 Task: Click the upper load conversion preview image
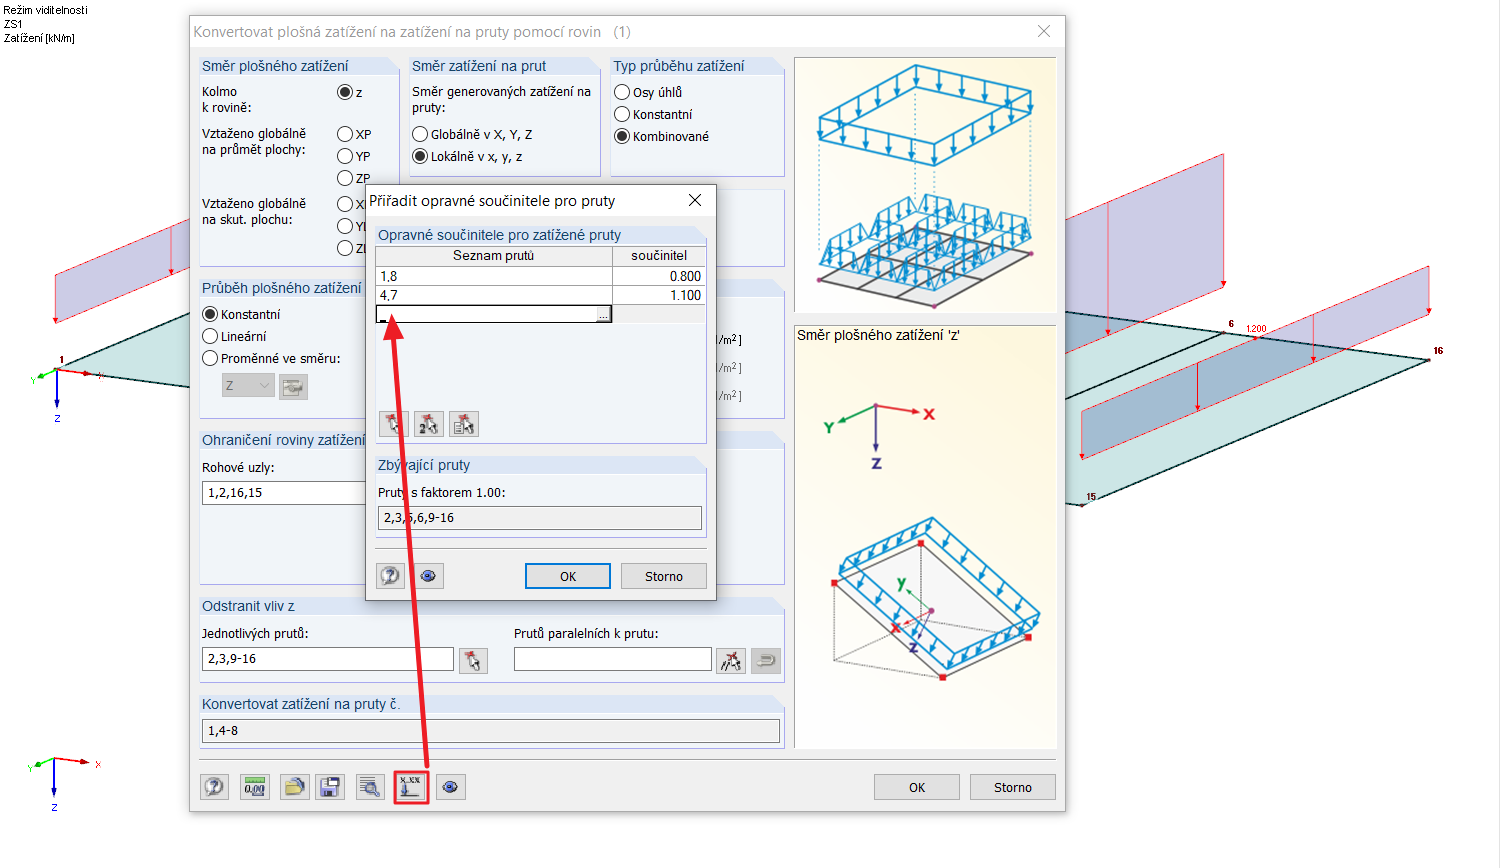(x=925, y=185)
